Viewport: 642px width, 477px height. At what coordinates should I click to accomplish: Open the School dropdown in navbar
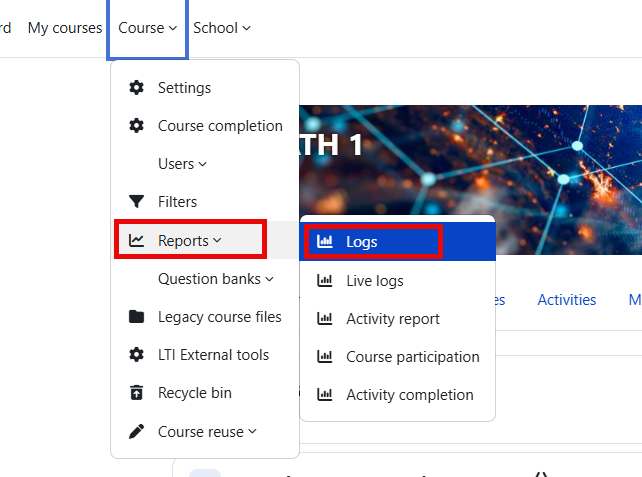click(221, 28)
